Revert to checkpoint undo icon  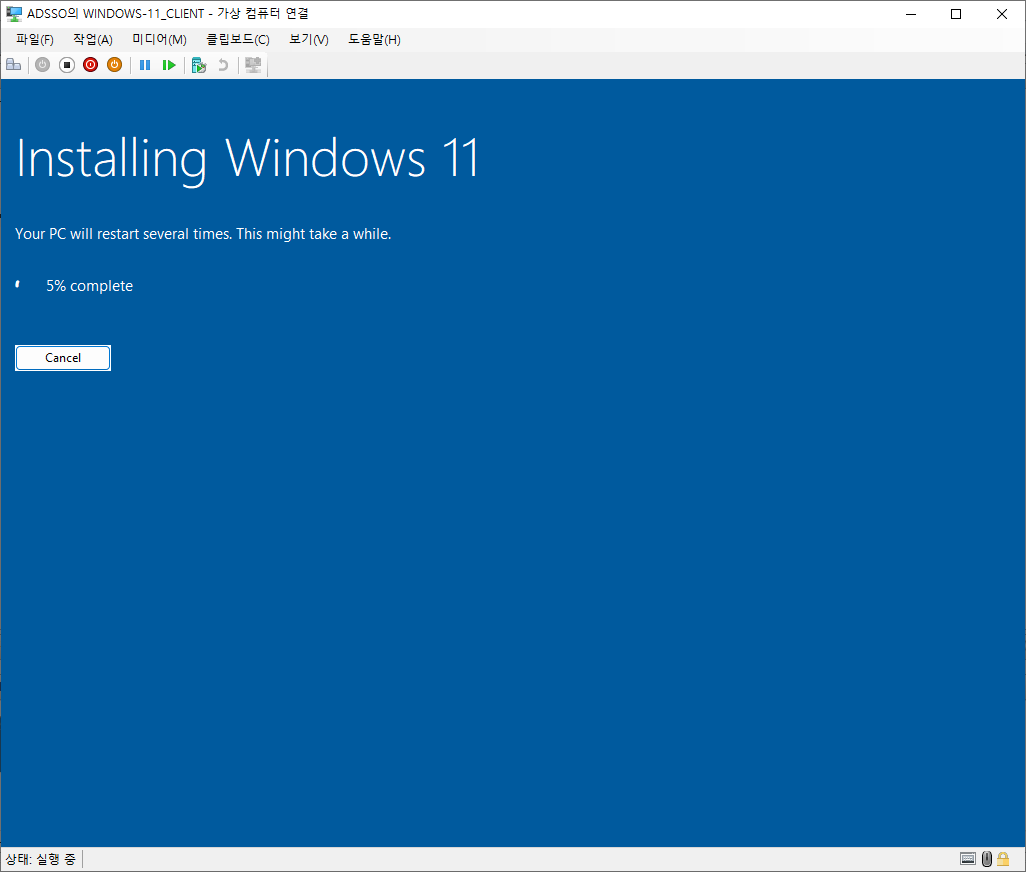[x=223, y=65]
